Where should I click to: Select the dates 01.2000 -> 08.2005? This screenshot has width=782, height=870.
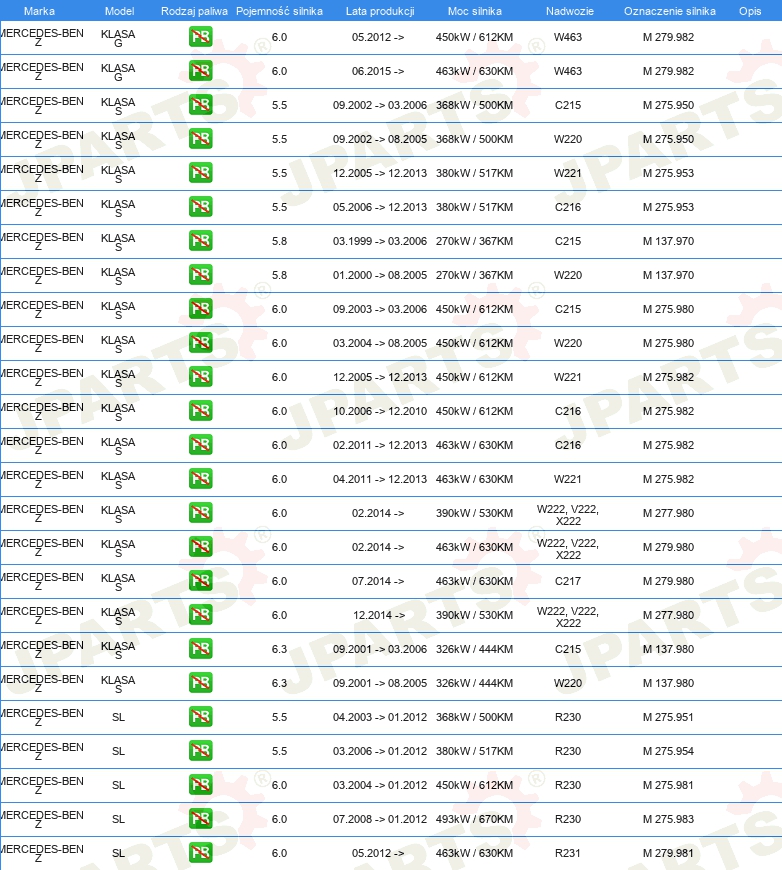point(380,275)
